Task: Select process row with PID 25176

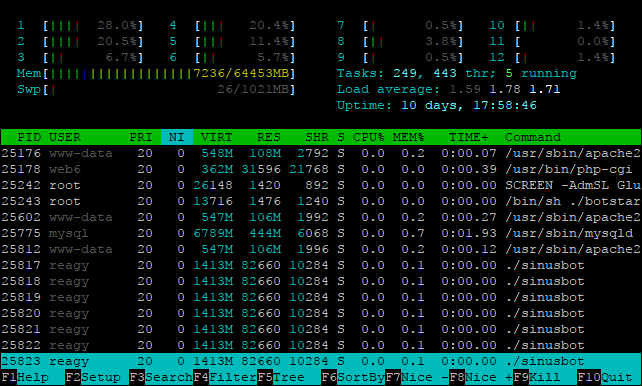Action: point(321,153)
